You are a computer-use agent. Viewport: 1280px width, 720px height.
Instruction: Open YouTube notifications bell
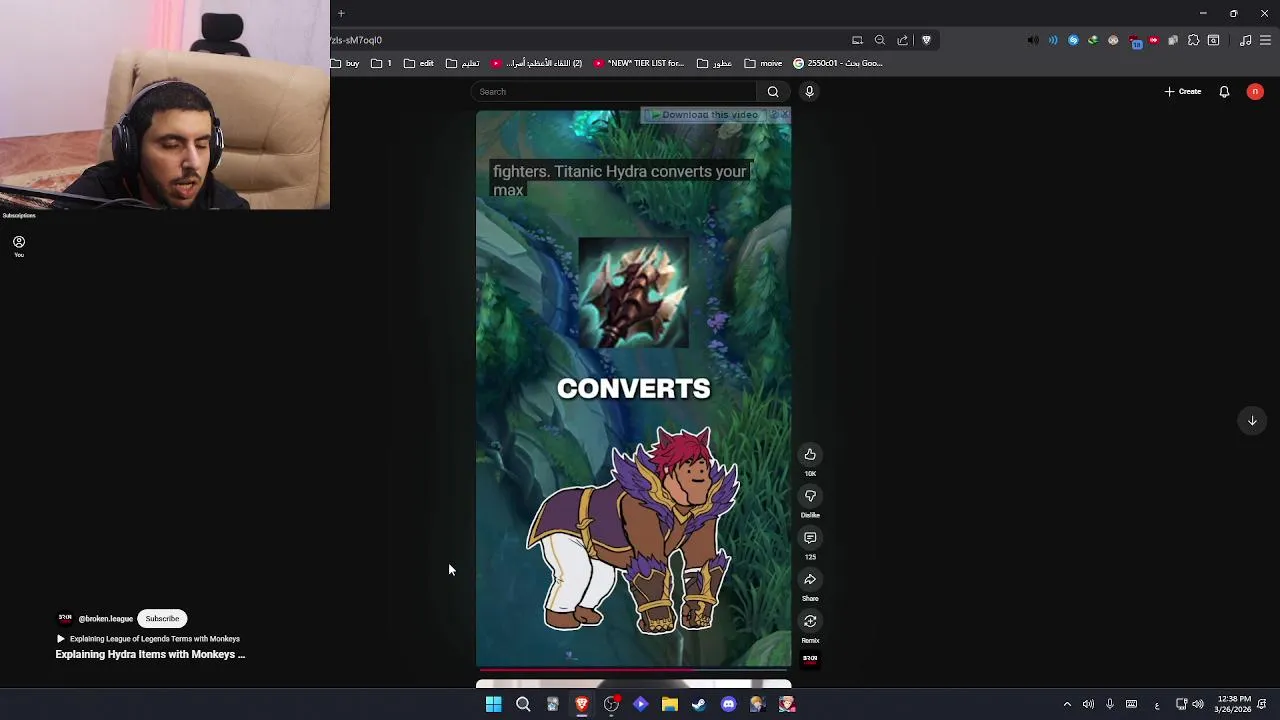pyautogui.click(x=1224, y=92)
